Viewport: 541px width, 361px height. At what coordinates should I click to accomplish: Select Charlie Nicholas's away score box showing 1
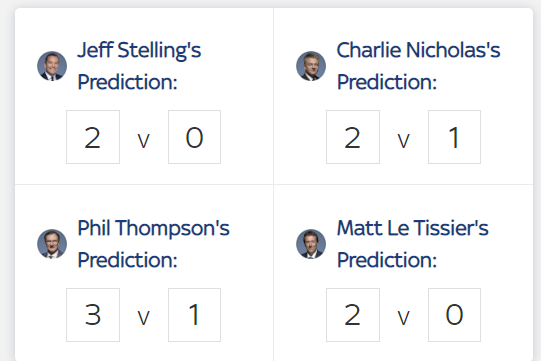[x=454, y=137]
